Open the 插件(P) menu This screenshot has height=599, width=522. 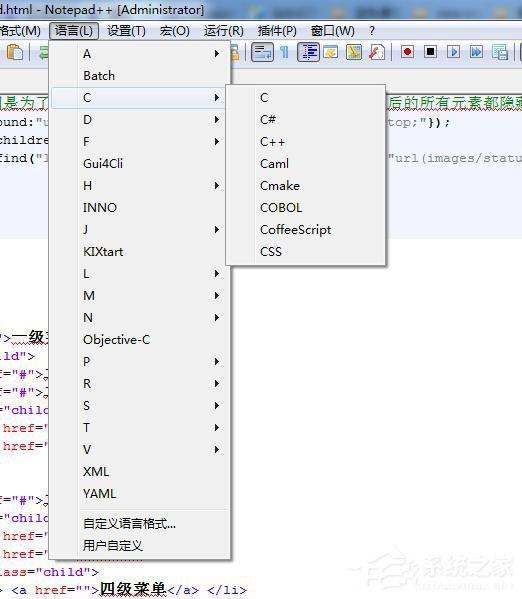click(x=277, y=31)
